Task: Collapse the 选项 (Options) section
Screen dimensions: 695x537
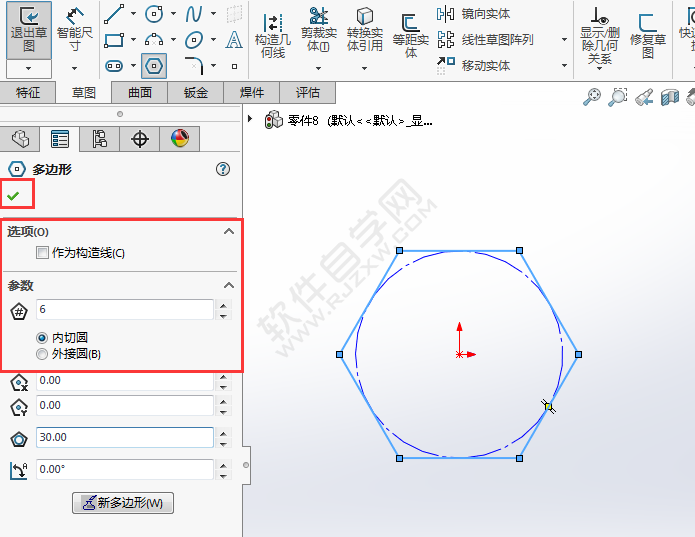Action: [x=229, y=231]
